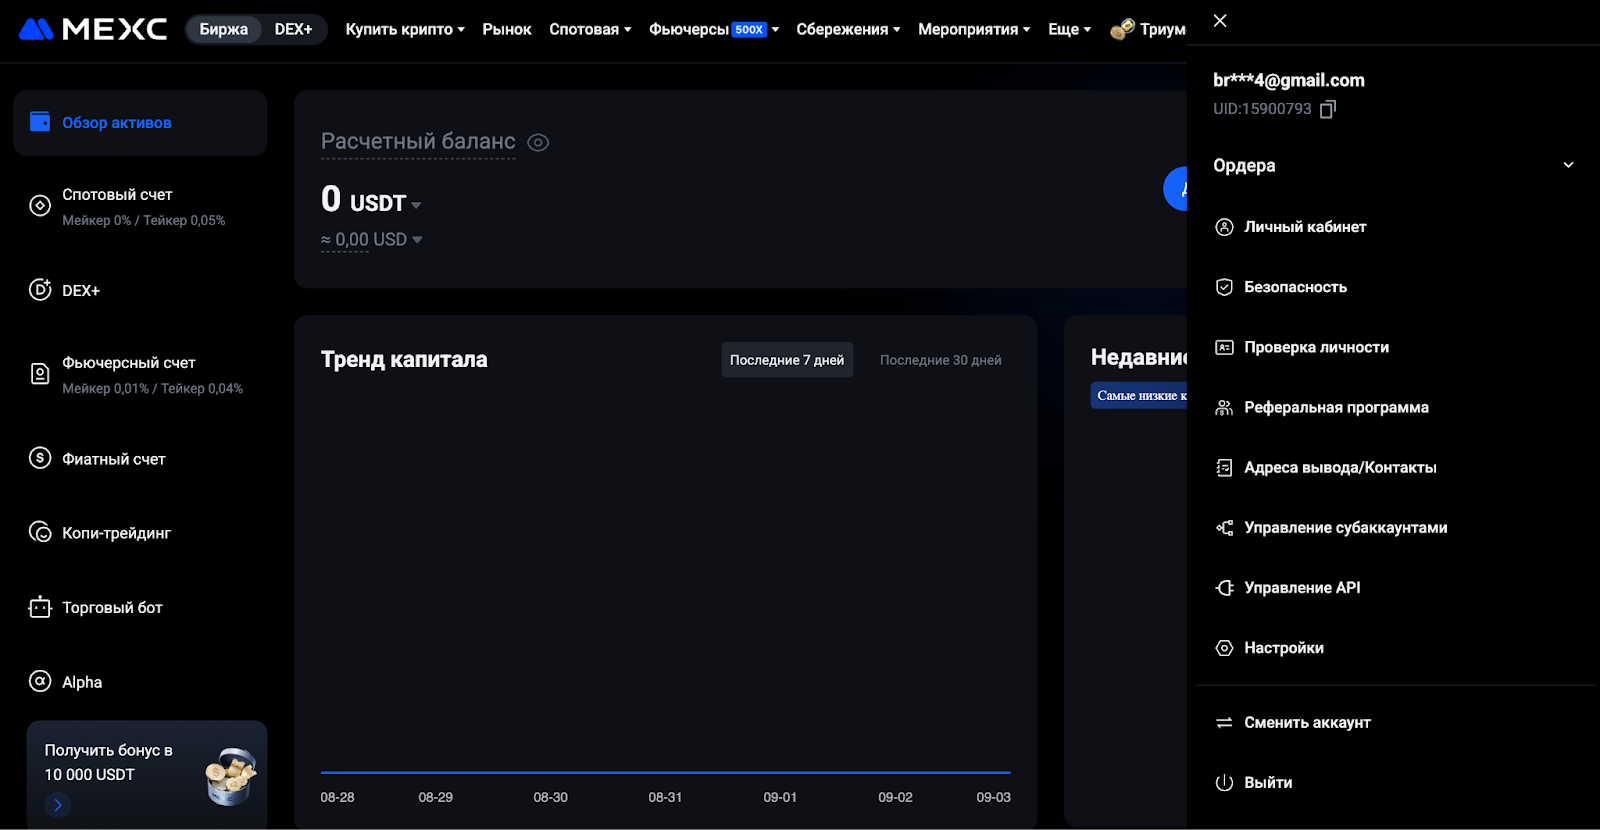The width and height of the screenshot is (1600, 830).
Task: Click the shield icon for Безопасность
Action: pyautogui.click(x=1224, y=287)
